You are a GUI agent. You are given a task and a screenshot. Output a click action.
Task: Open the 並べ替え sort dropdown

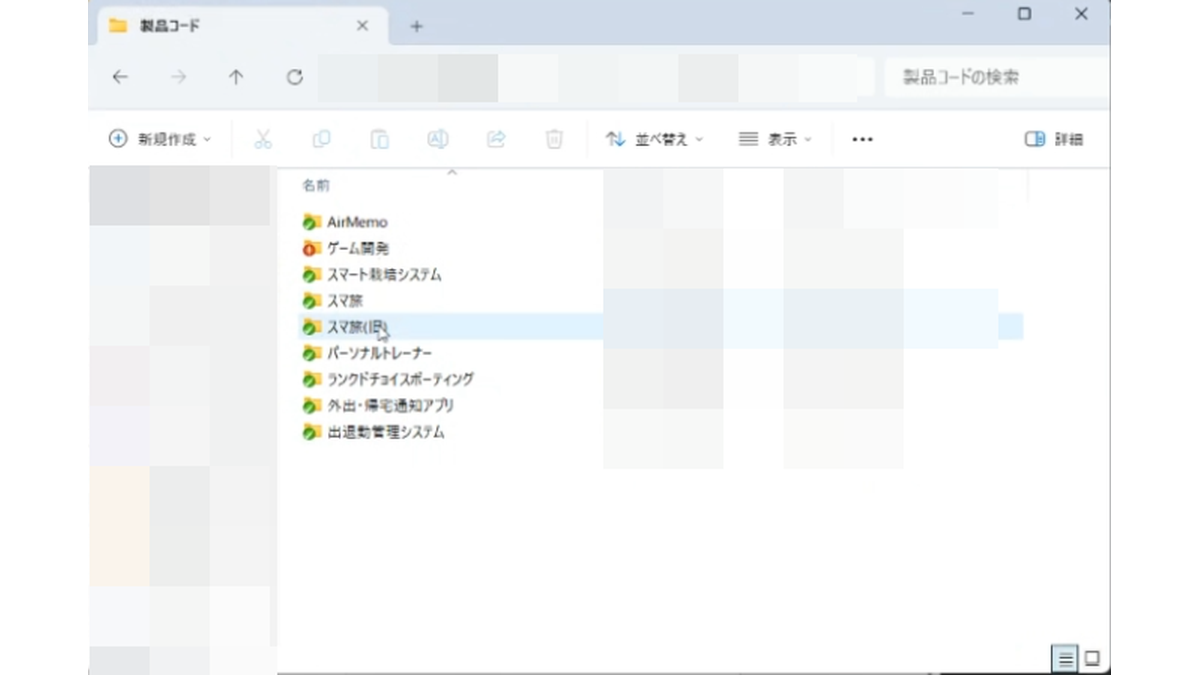tap(655, 140)
